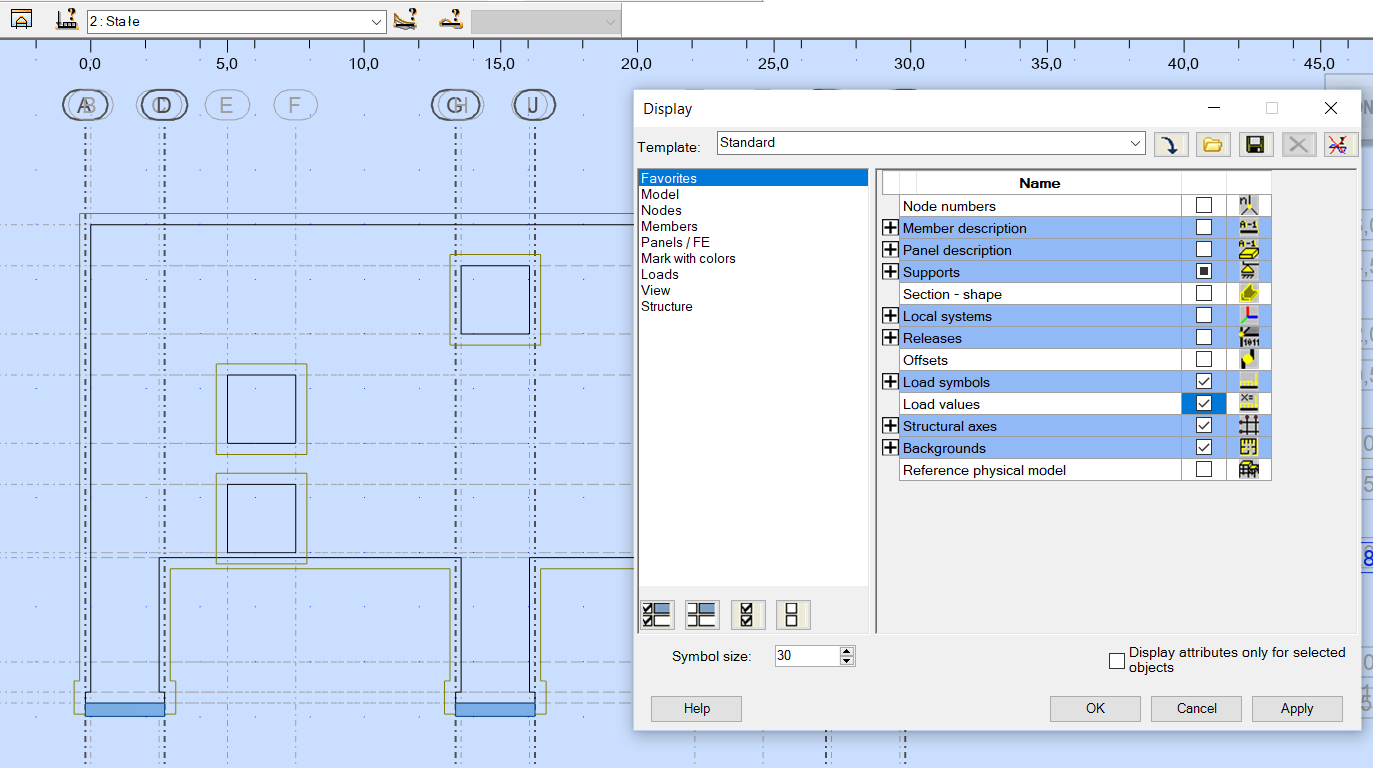Check Display attributes only for selected objects
Screen dimensions: 1373x768
pyautogui.click(x=1116, y=660)
